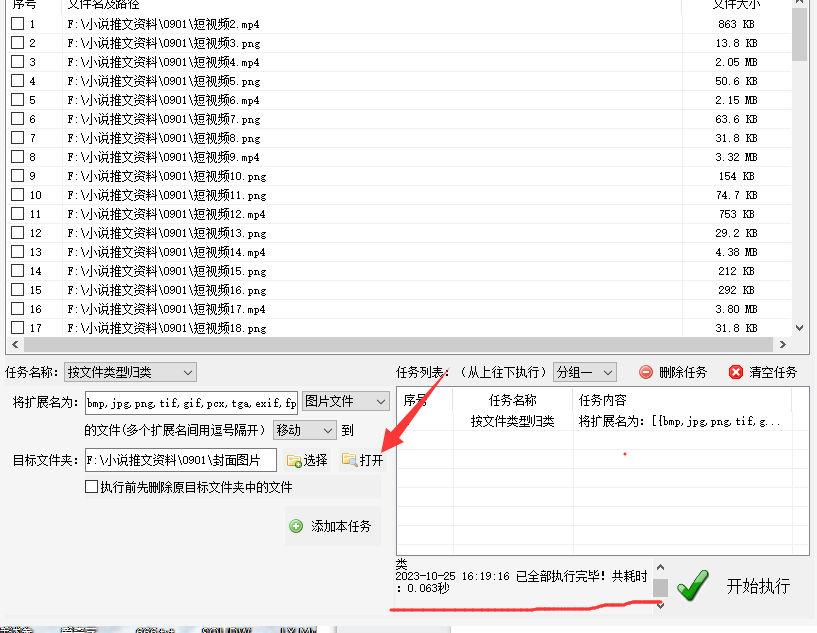This screenshot has width=817, height=633.
Task: Click the 清空任务 button label
Action: [773, 373]
